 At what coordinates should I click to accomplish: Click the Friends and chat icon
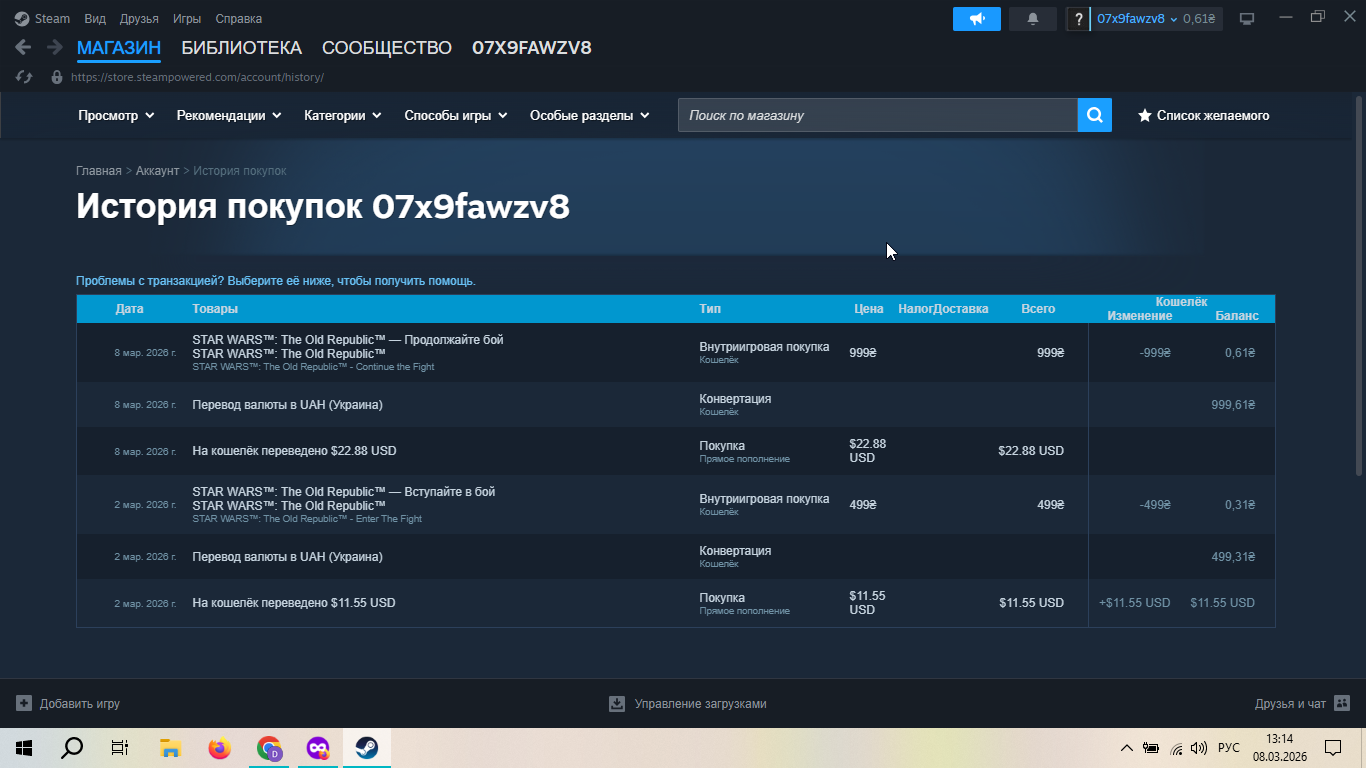(x=1342, y=703)
